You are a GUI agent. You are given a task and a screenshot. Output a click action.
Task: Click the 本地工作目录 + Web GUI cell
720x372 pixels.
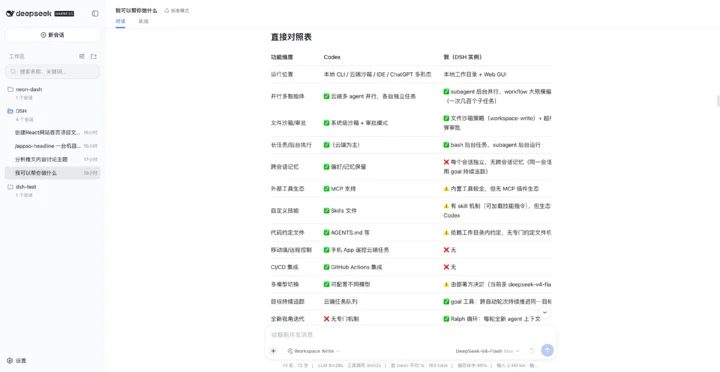pos(475,74)
